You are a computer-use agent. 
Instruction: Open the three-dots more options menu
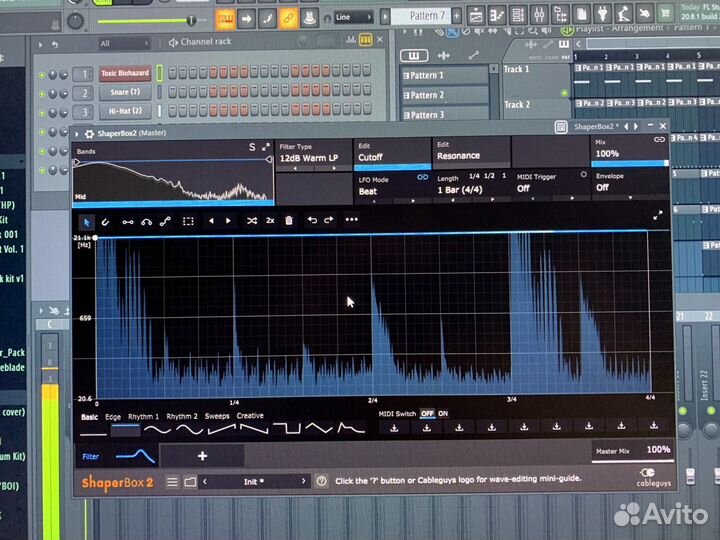point(351,219)
